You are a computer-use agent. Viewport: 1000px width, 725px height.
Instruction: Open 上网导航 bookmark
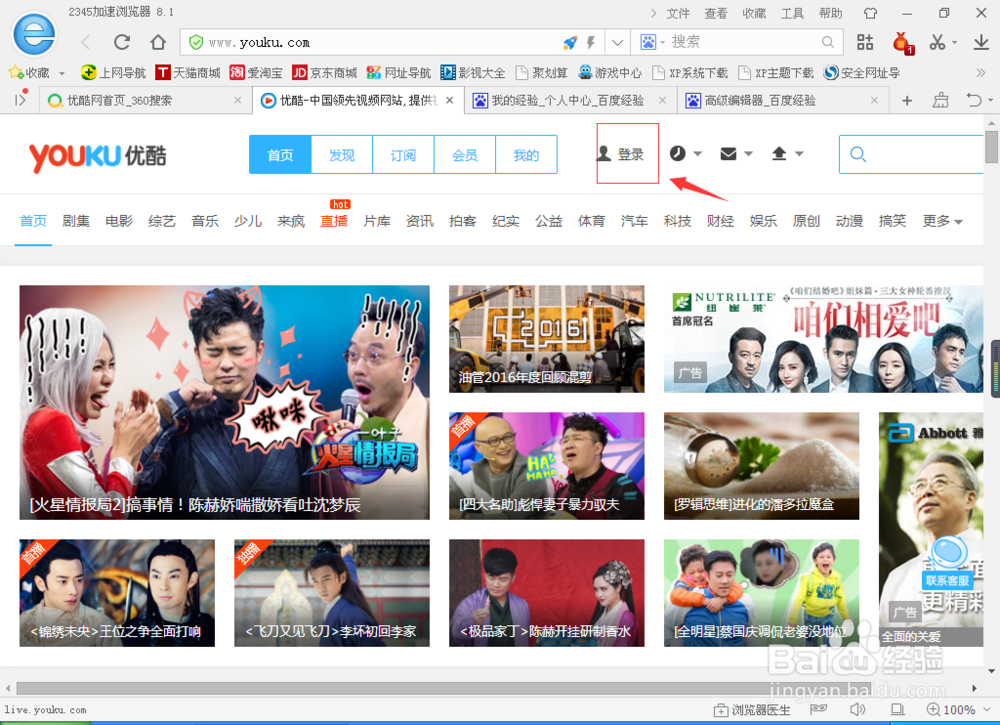click(114, 73)
